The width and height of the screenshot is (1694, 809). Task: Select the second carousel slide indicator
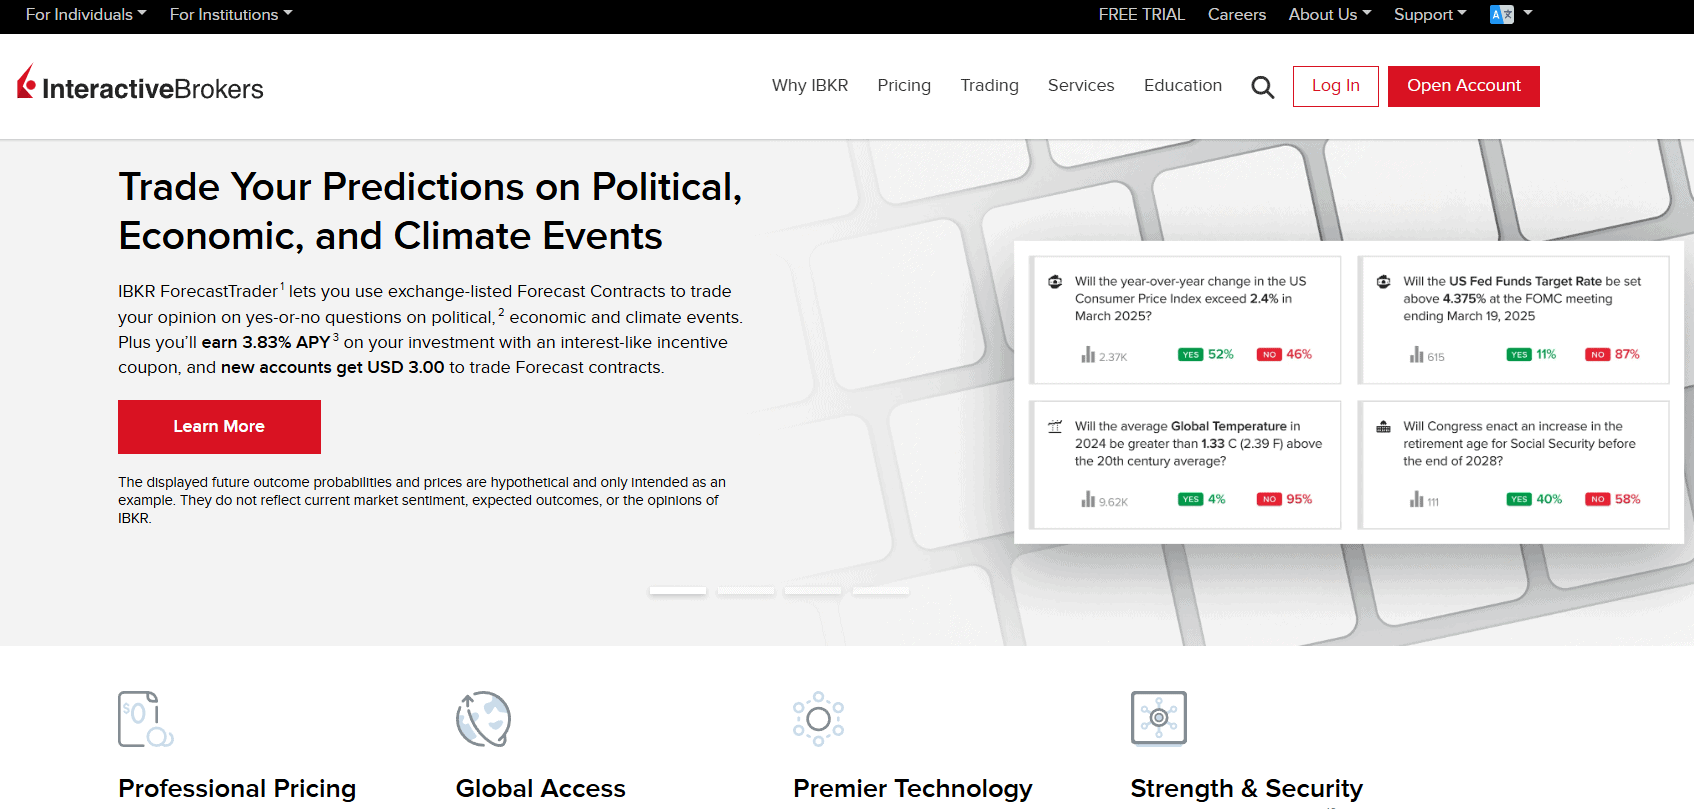pos(746,591)
